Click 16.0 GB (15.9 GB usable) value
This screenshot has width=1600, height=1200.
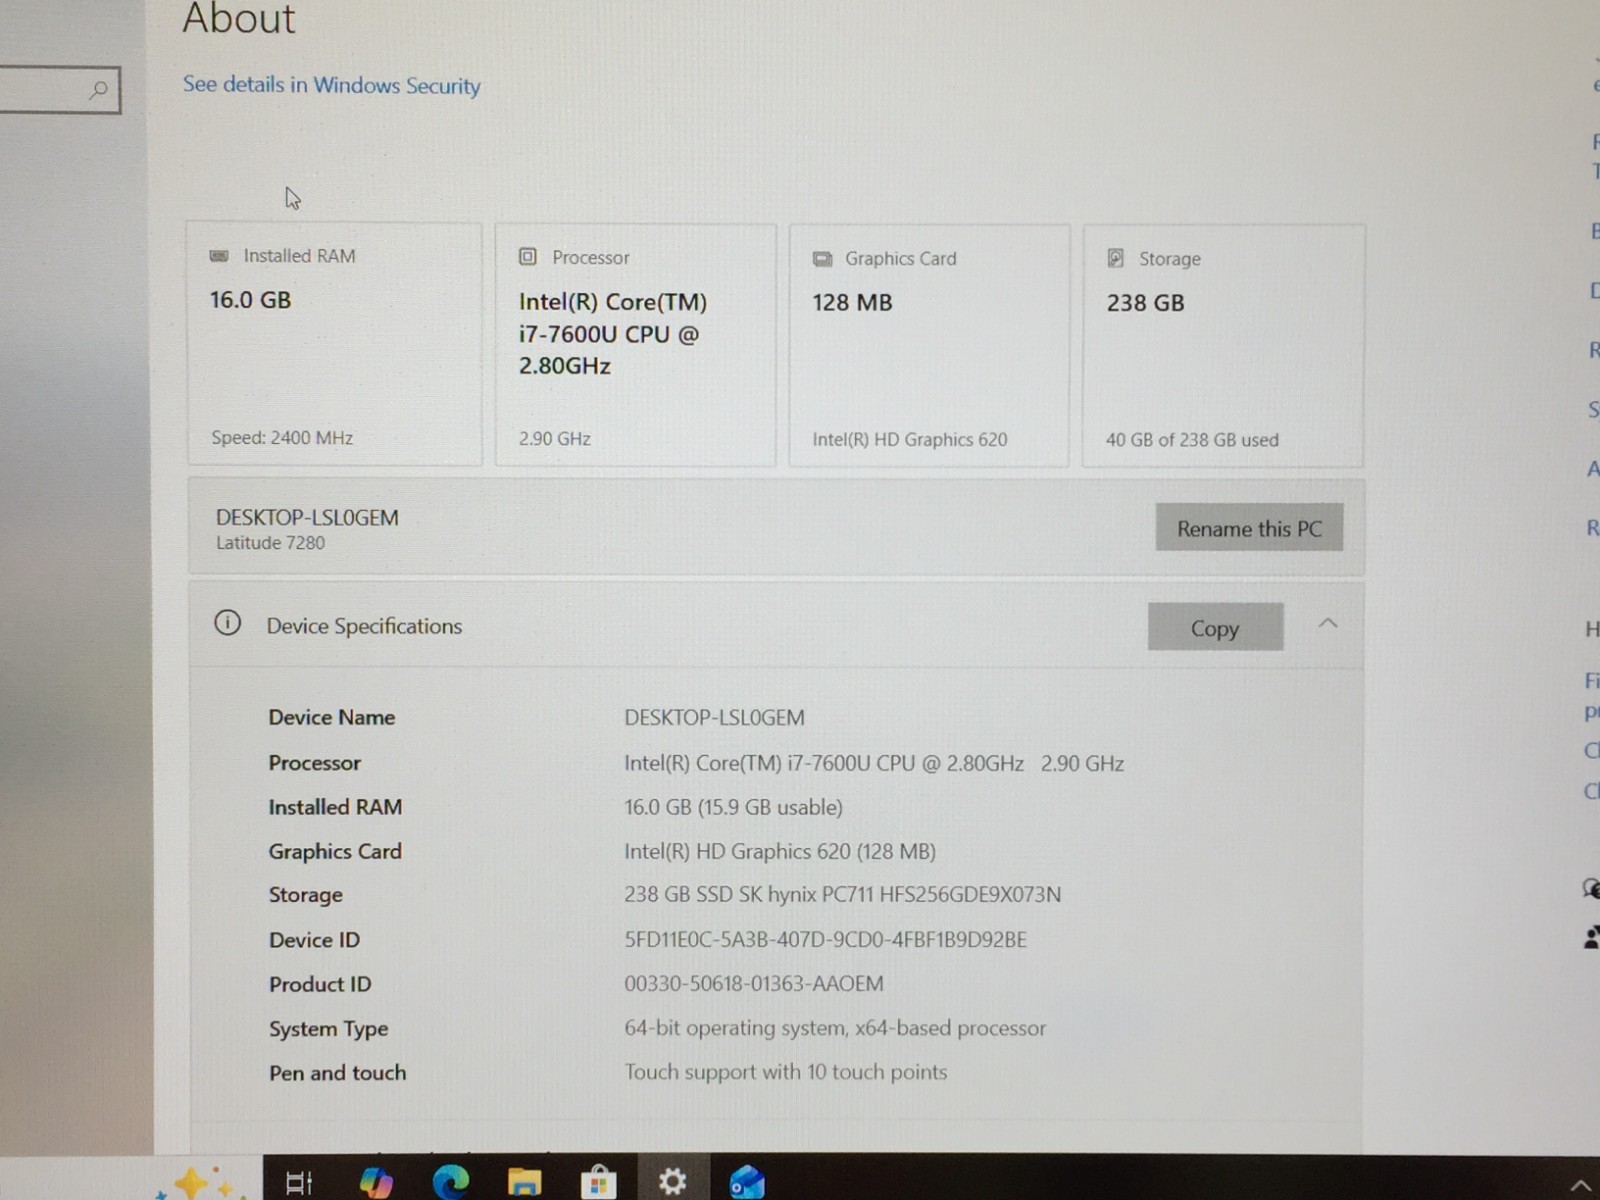click(x=733, y=807)
